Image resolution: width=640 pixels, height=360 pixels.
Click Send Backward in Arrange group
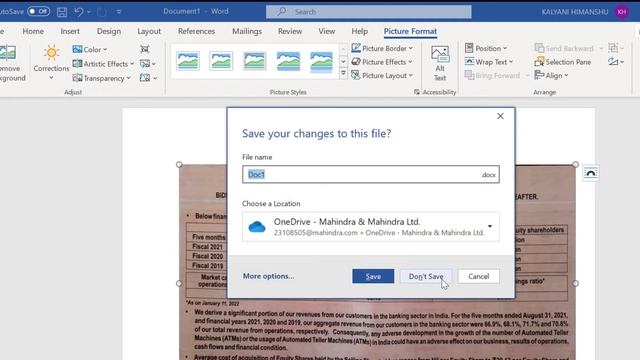tap(564, 48)
